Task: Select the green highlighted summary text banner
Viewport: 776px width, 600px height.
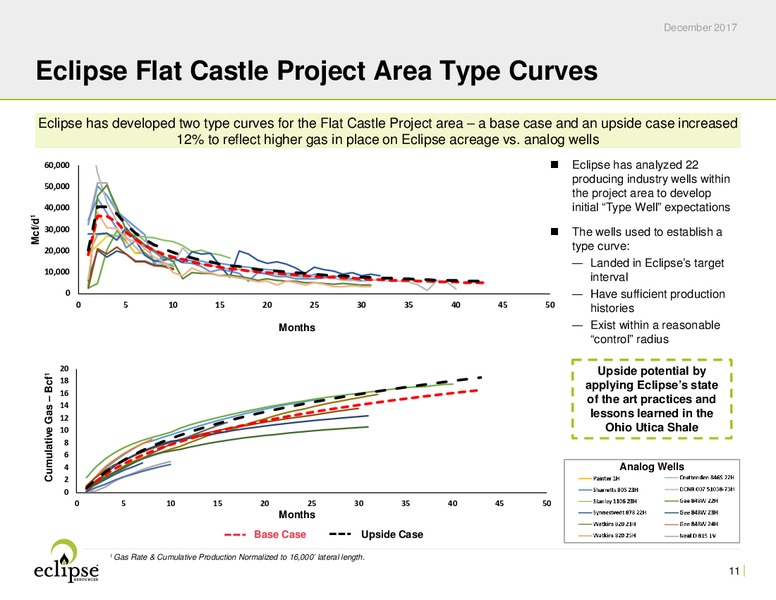Action: [388, 131]
